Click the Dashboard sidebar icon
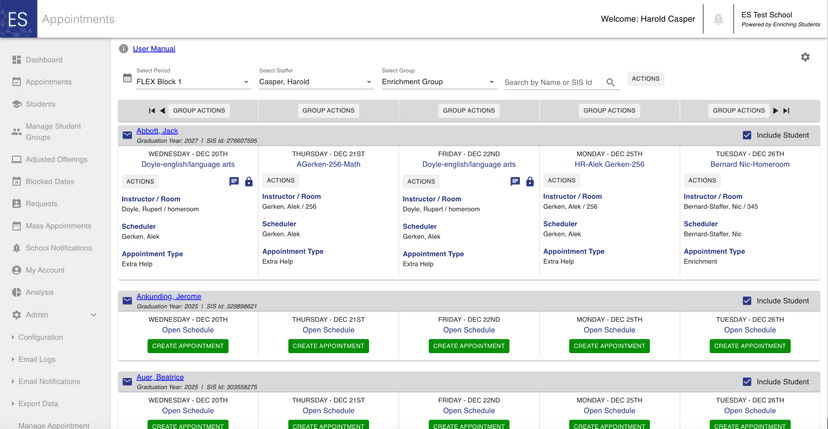 pos(16,60)
